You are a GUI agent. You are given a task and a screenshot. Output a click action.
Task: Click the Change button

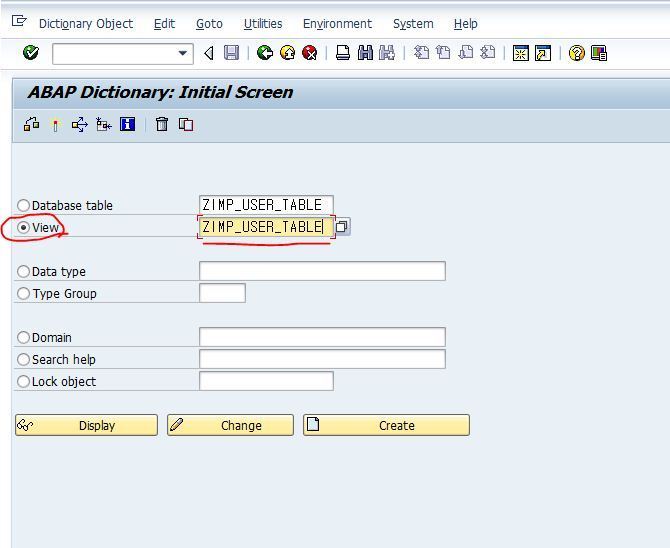(x=230, y=425)
